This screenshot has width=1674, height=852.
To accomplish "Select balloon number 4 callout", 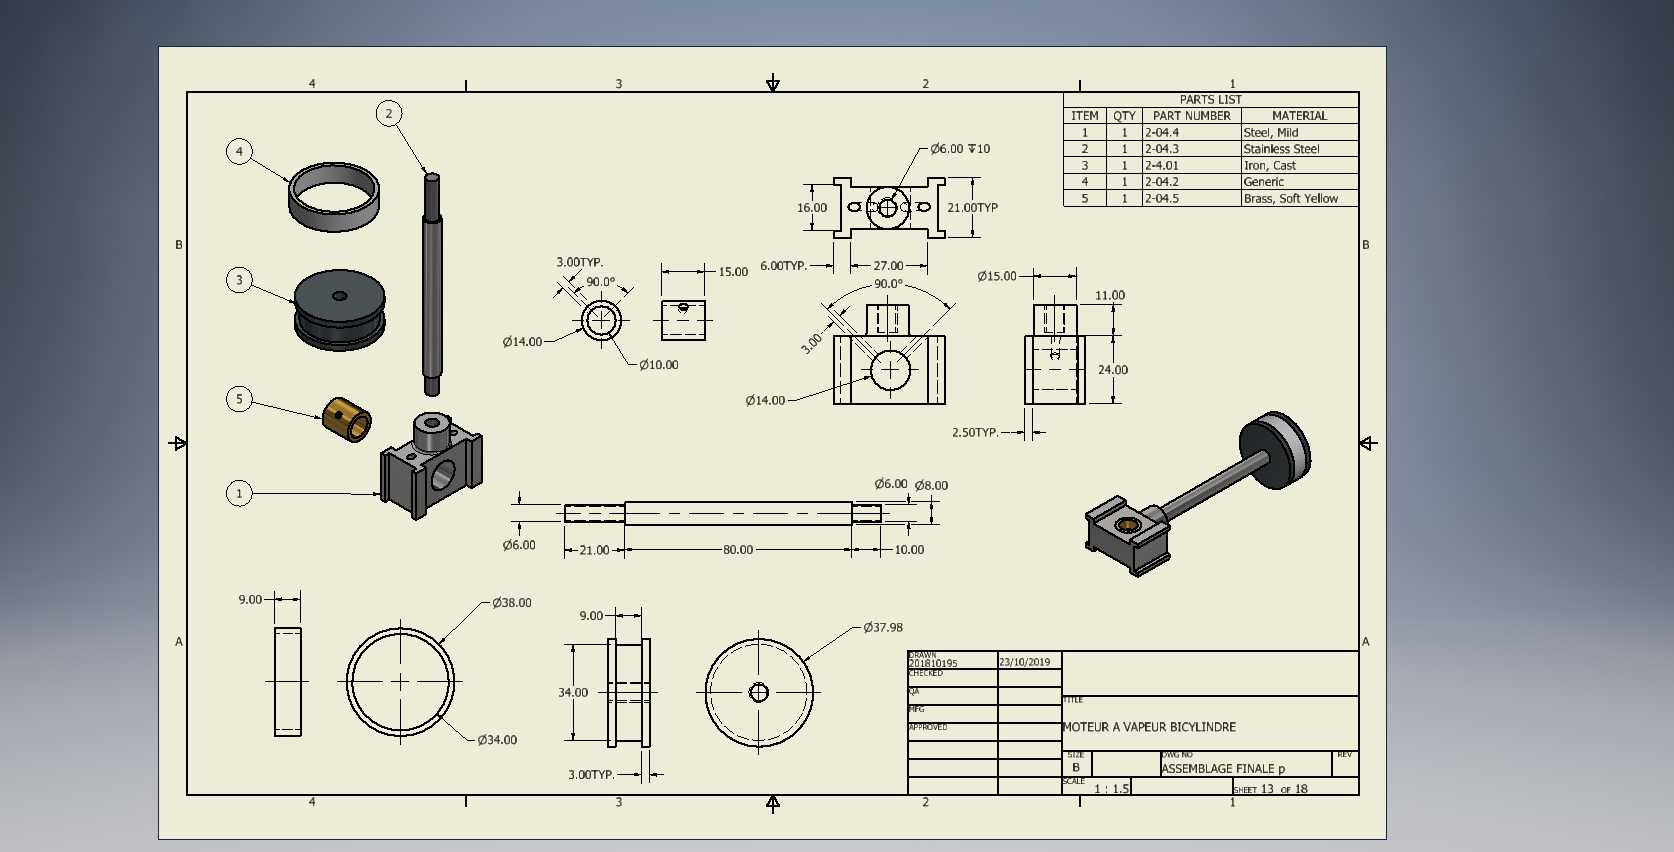I will 239,151.
